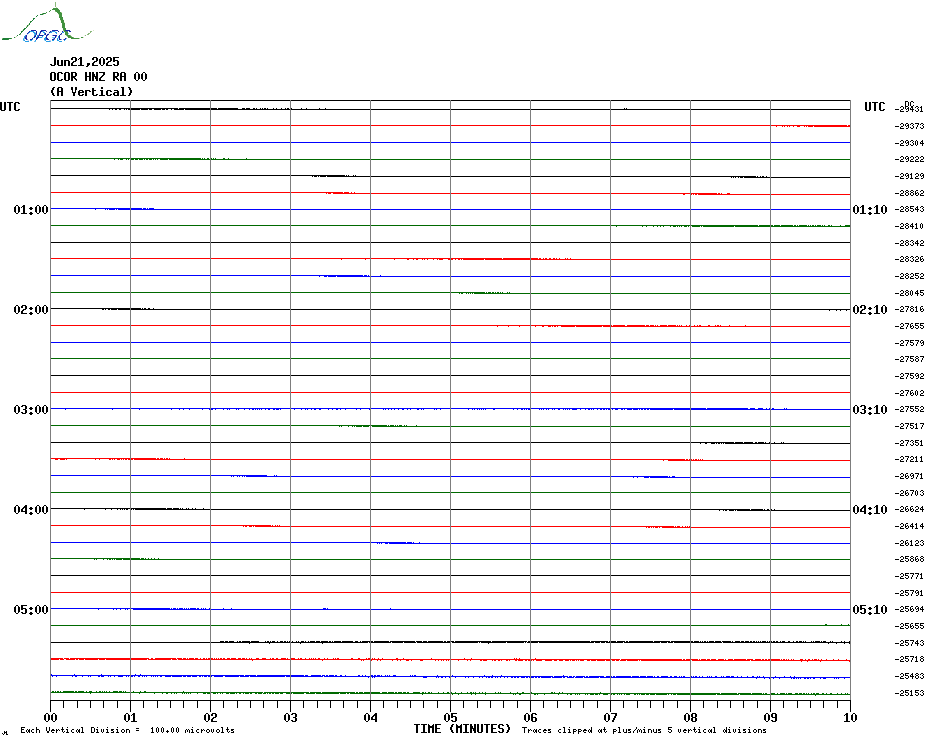Viewport: 930px width, 744px height.
Task: Click the DC offset value '-25483'
Action: point(909,676)
